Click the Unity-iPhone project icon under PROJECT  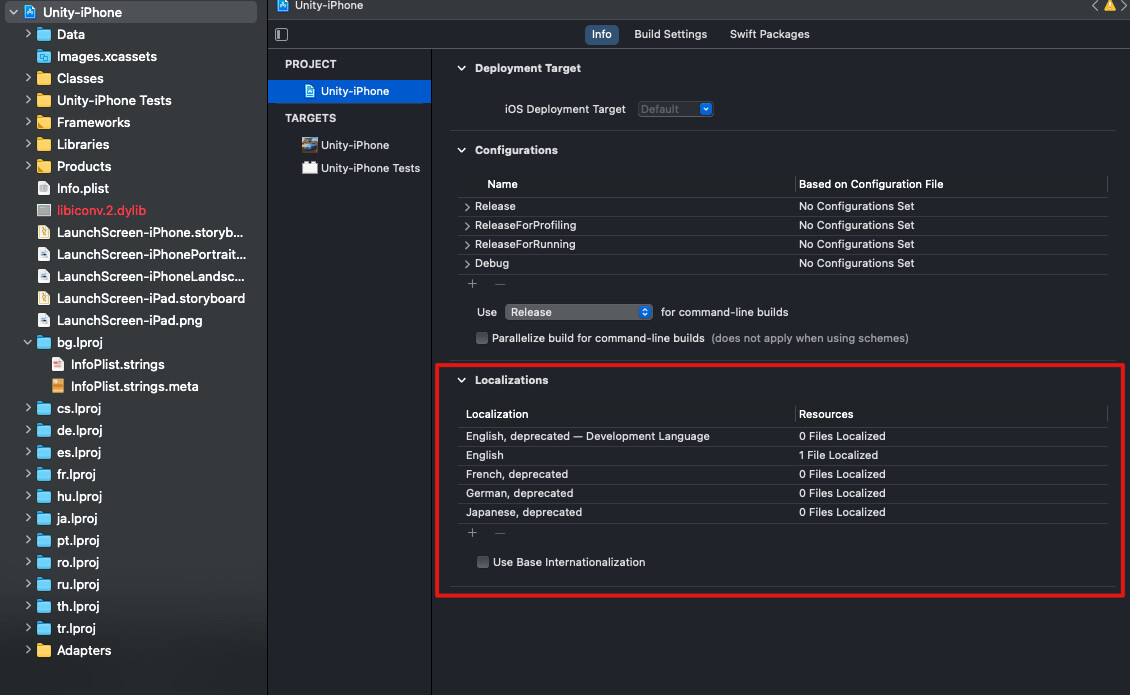[x=309, y=91]
